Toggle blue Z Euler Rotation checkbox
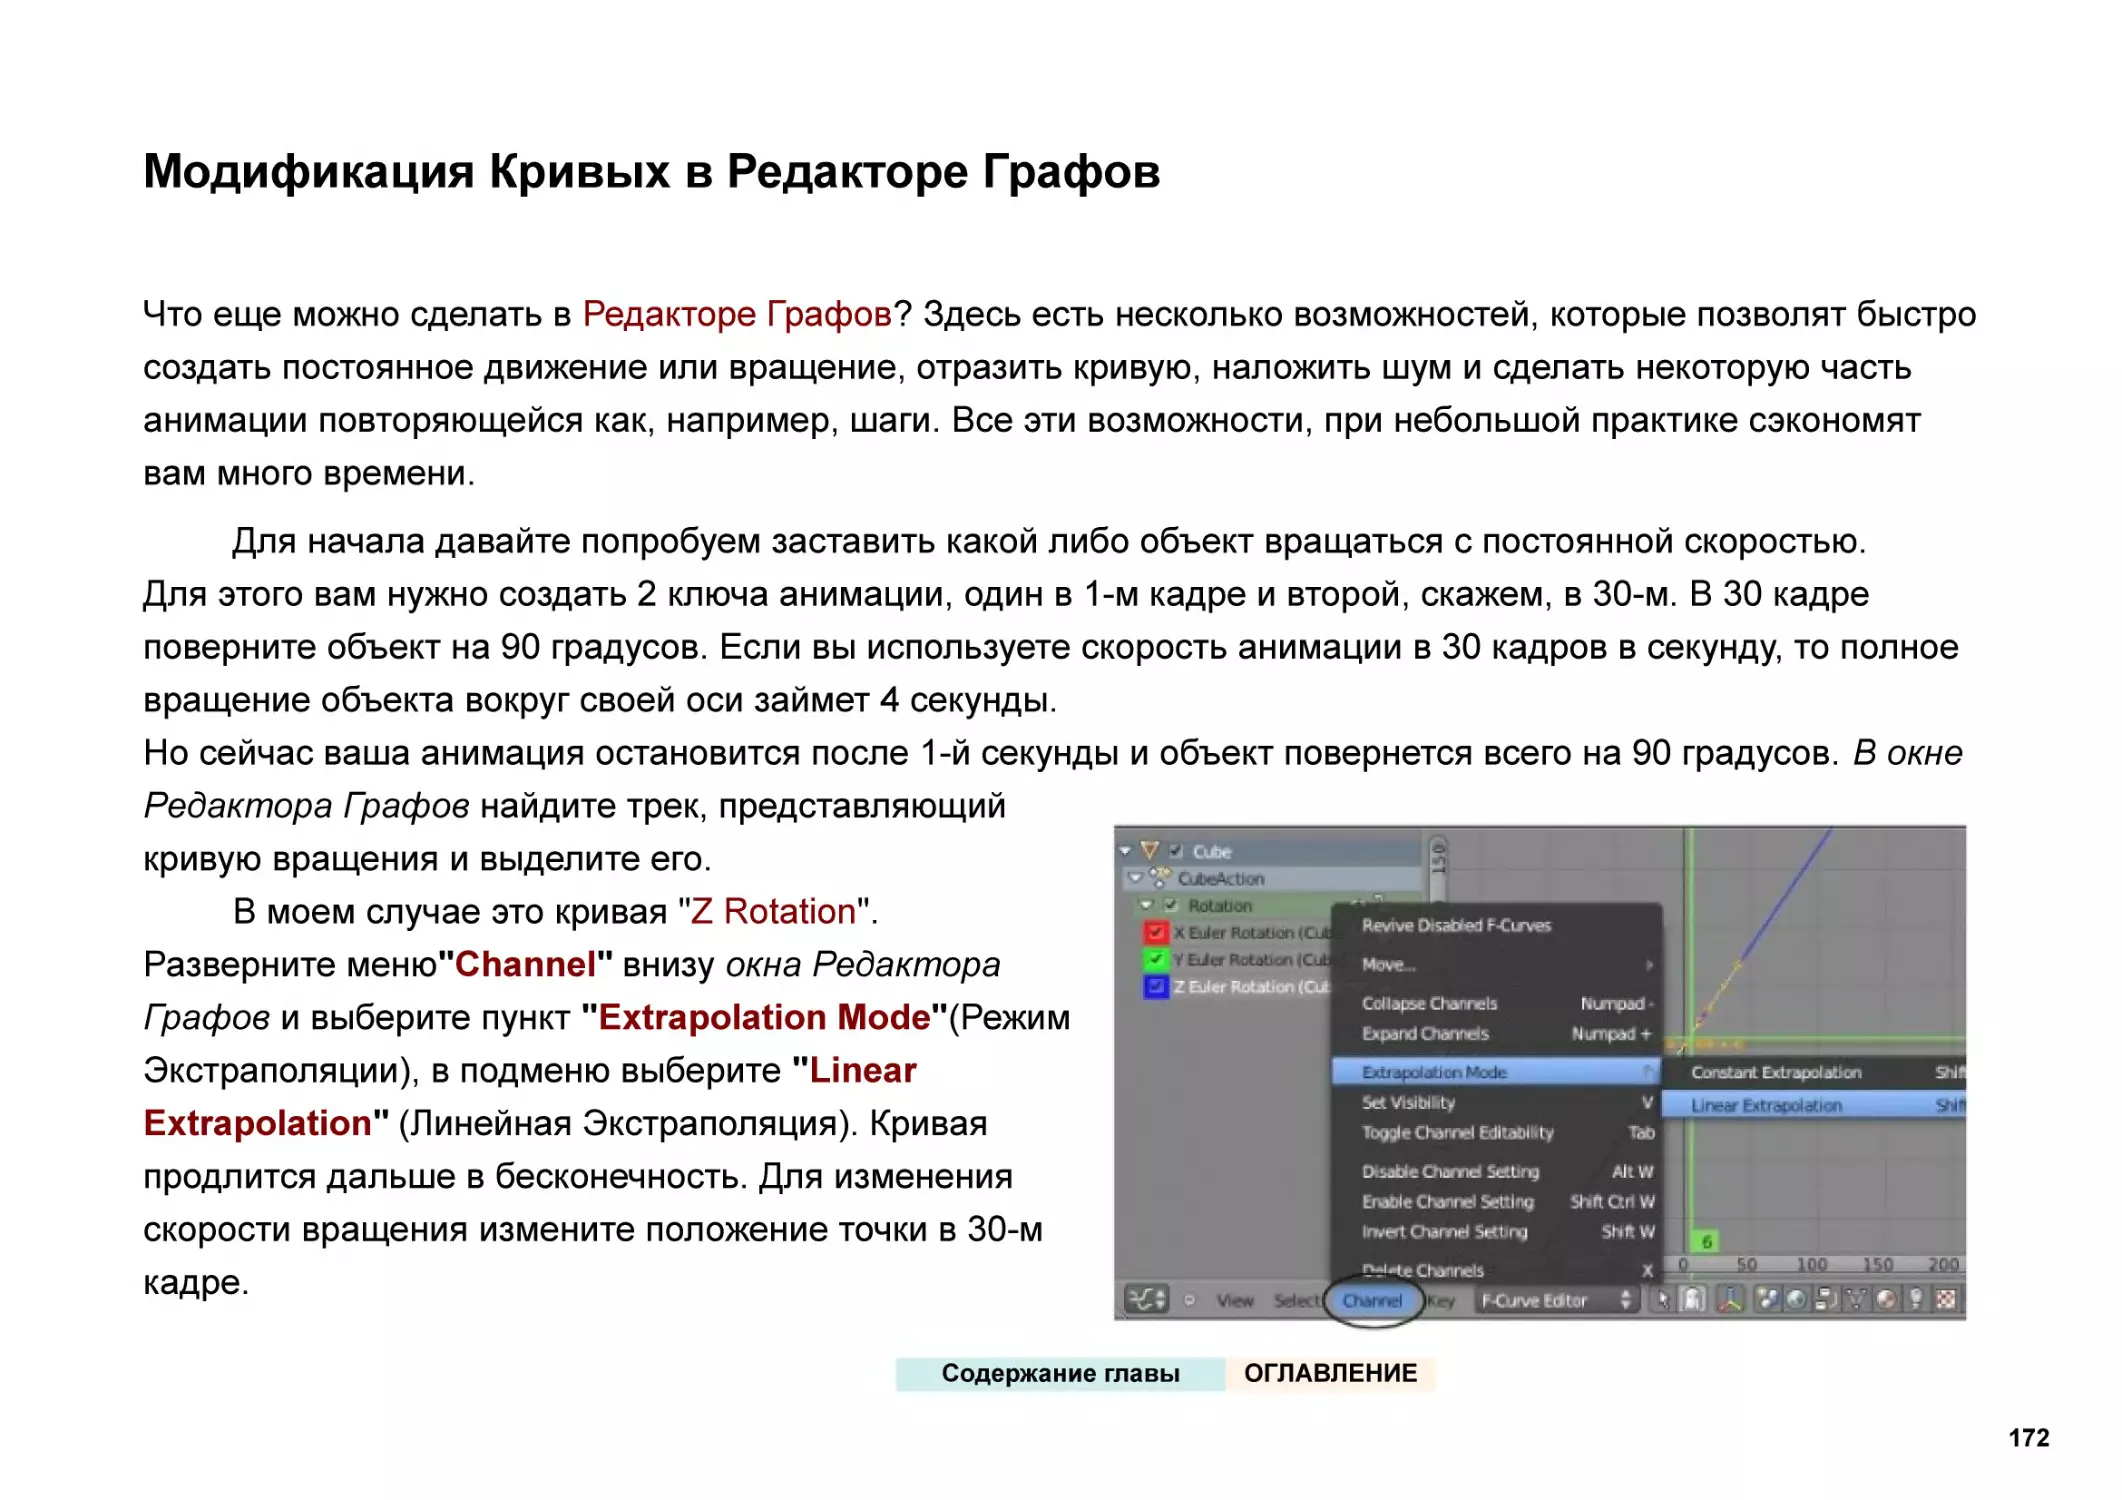 1155,987
